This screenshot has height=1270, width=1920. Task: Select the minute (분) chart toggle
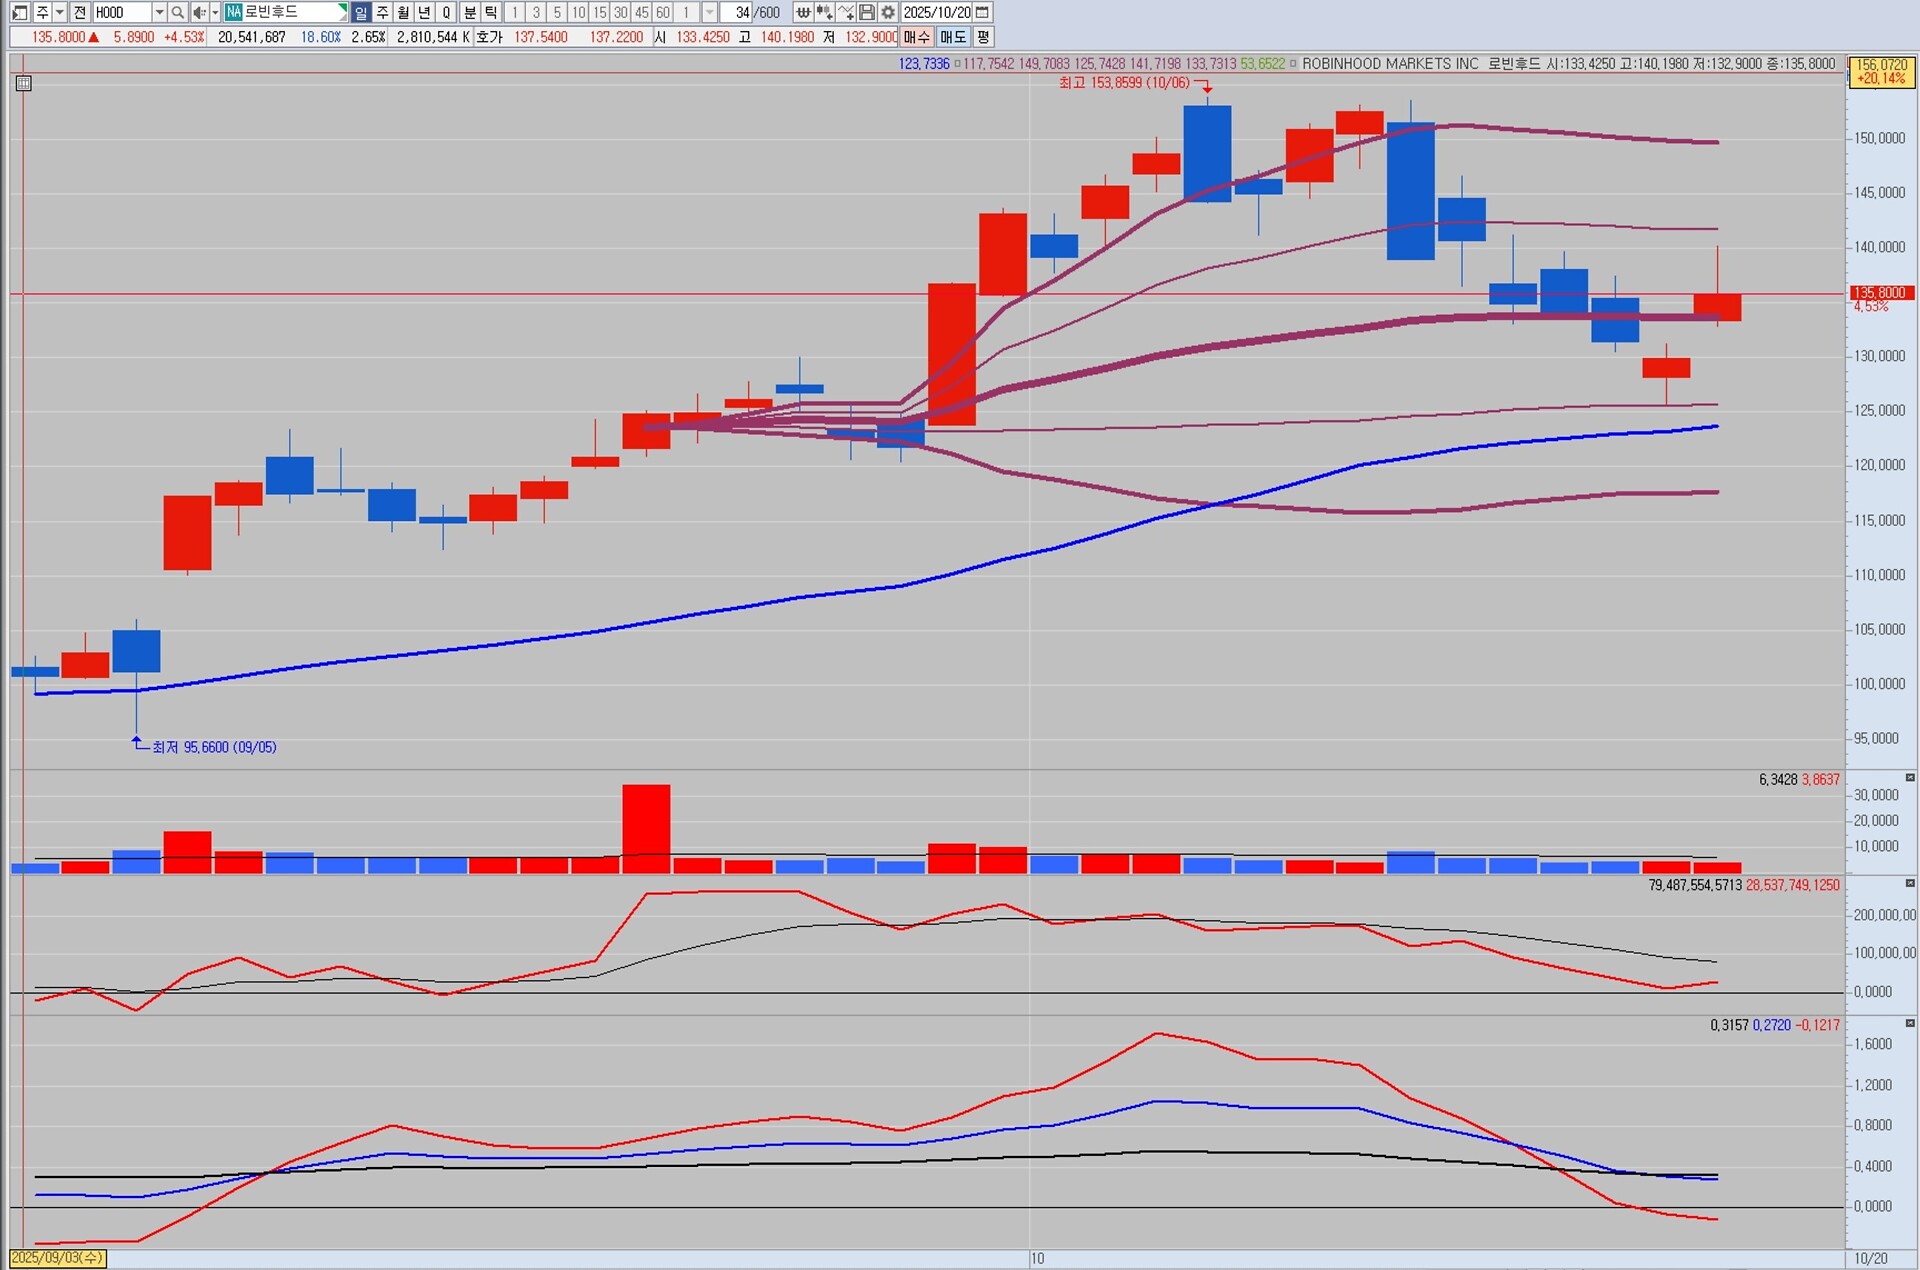click(x=470, y=12)
